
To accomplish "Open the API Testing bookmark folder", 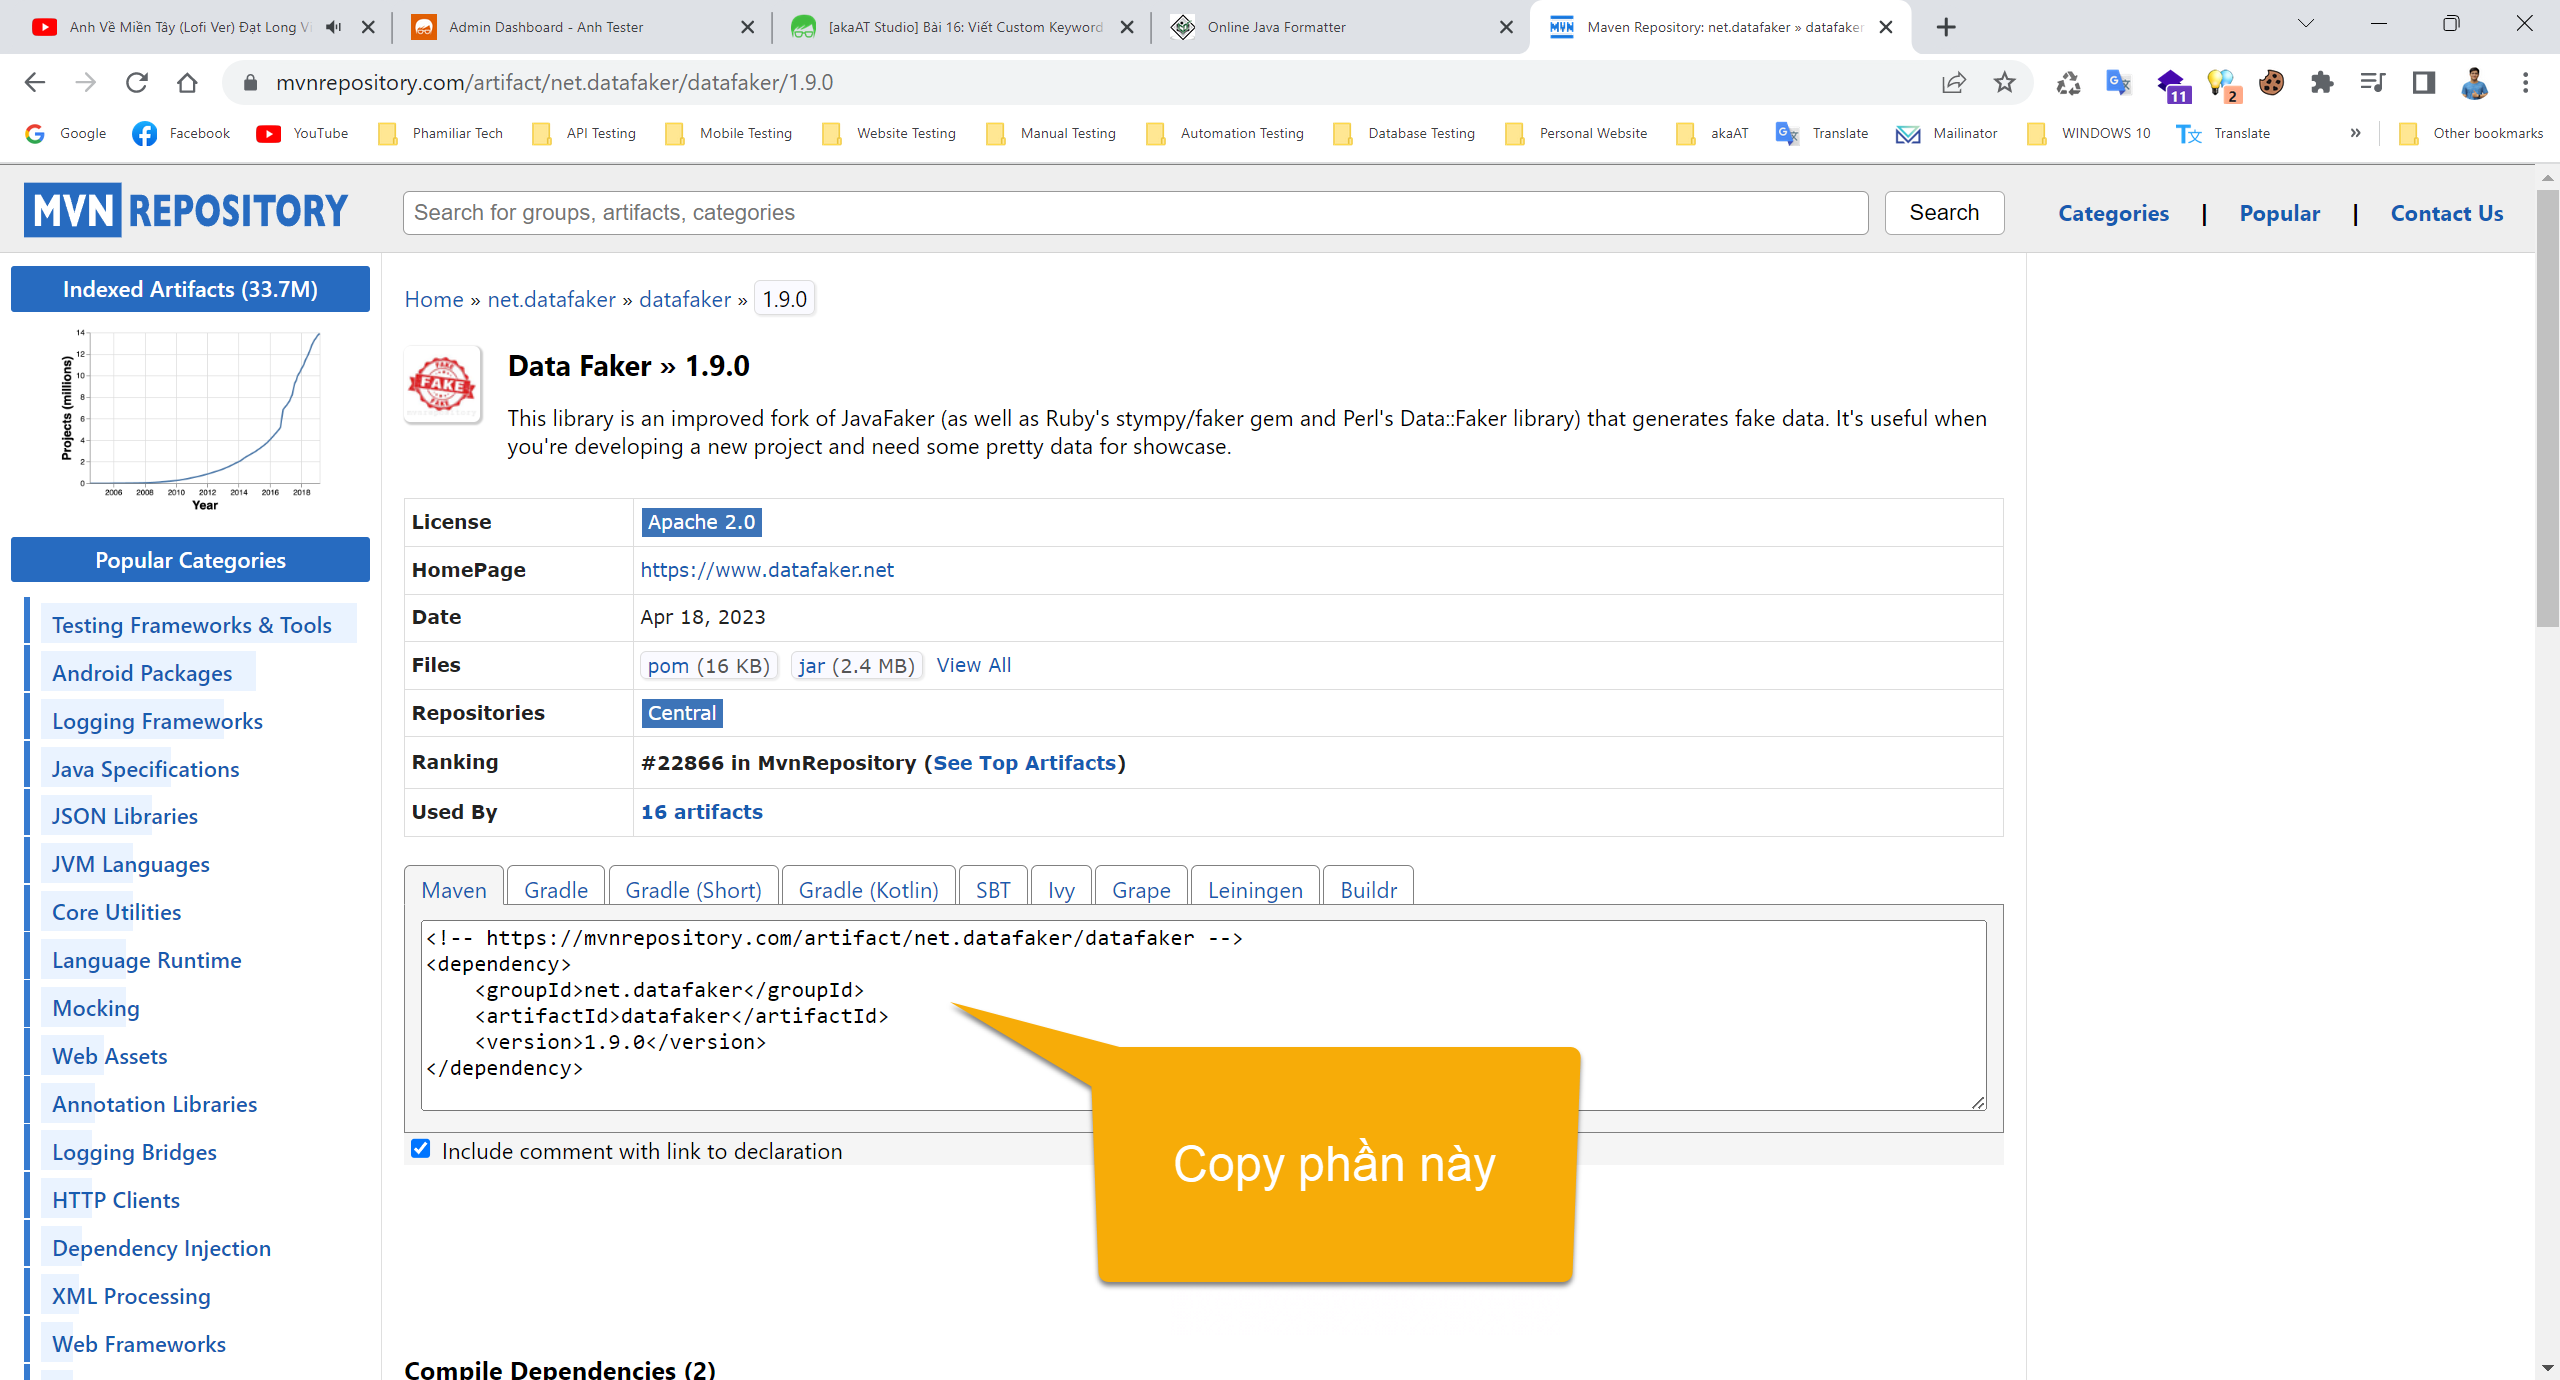I will pos(584,133).
